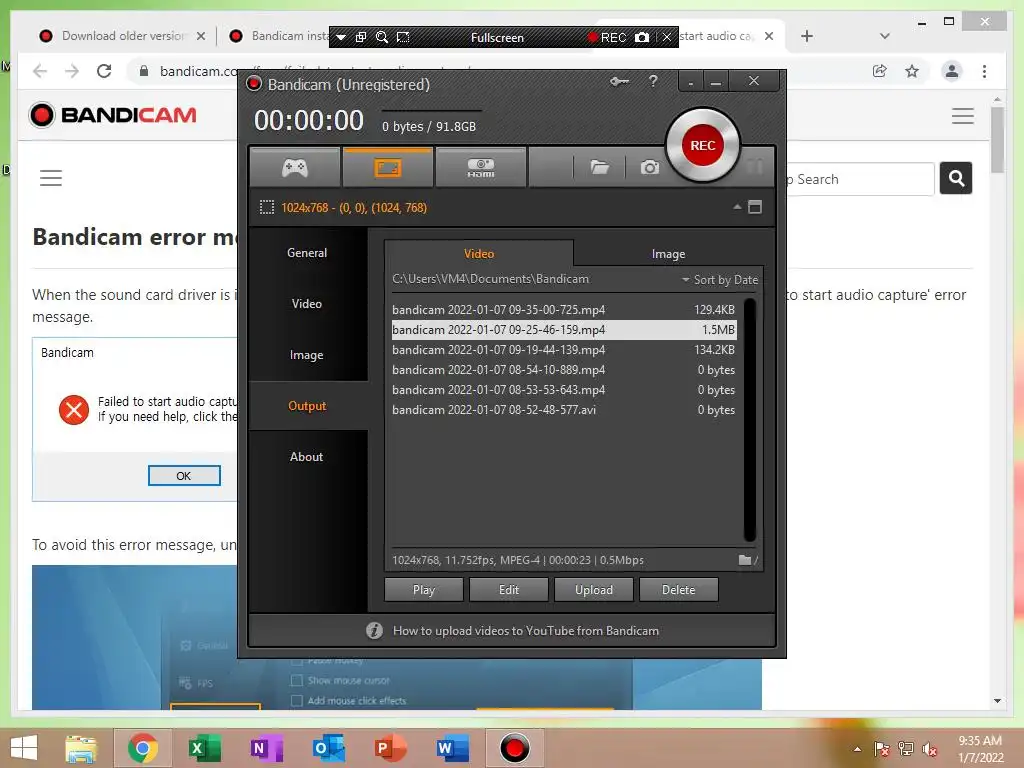The width and height of the screenshot is (1024, 768).
Task: Click OK in the error dialog image
Action: [x=184, y=476]
